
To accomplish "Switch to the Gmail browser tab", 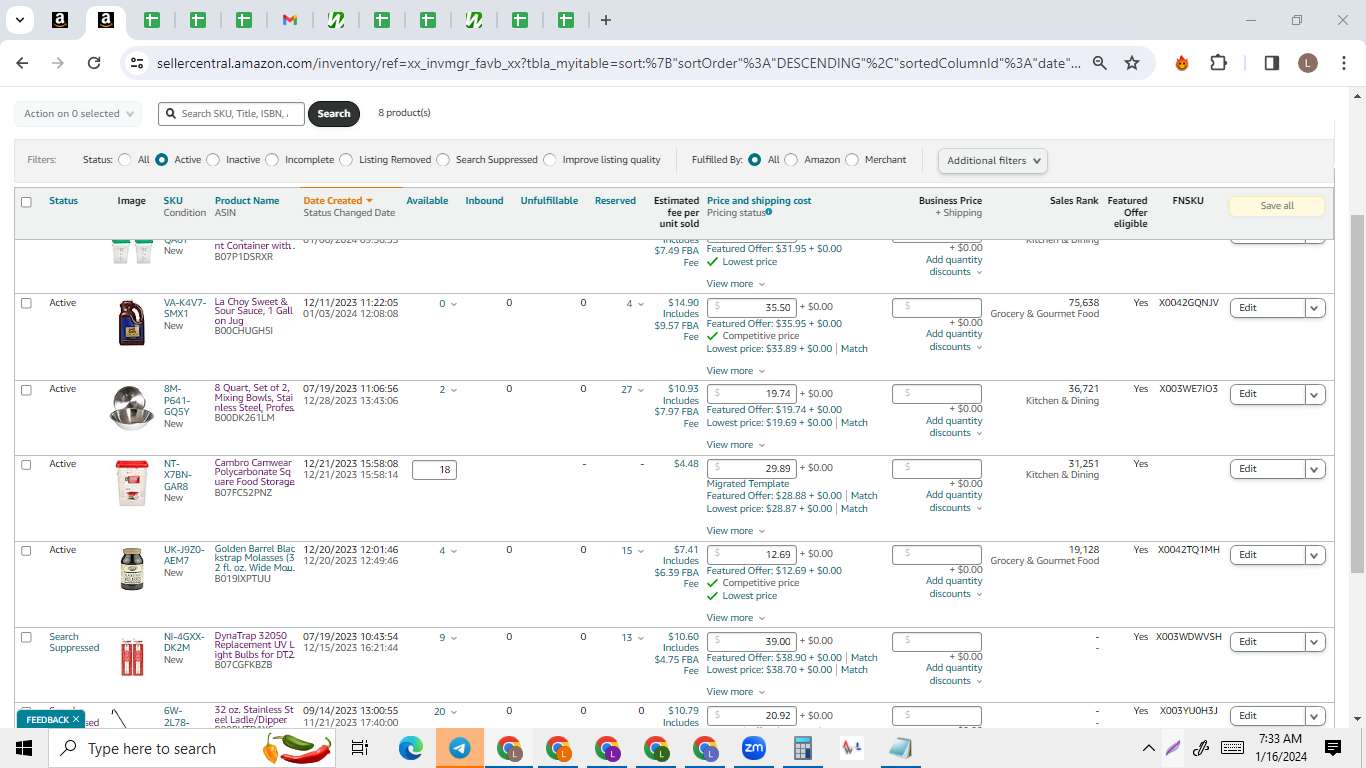I will tap(290, 20).
